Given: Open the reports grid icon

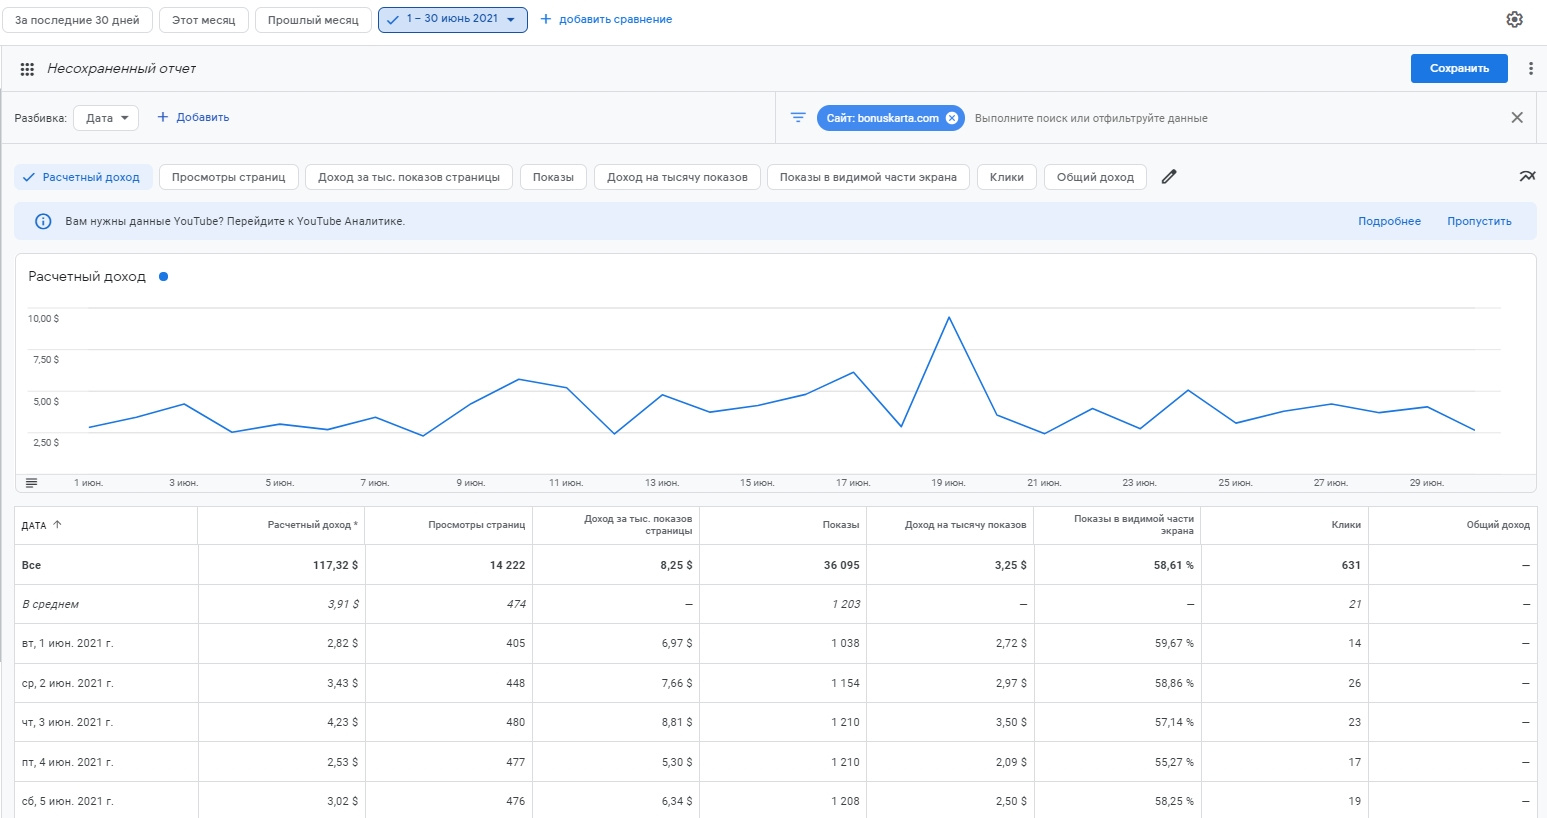Looking at the screenshot, I should 27,69.
